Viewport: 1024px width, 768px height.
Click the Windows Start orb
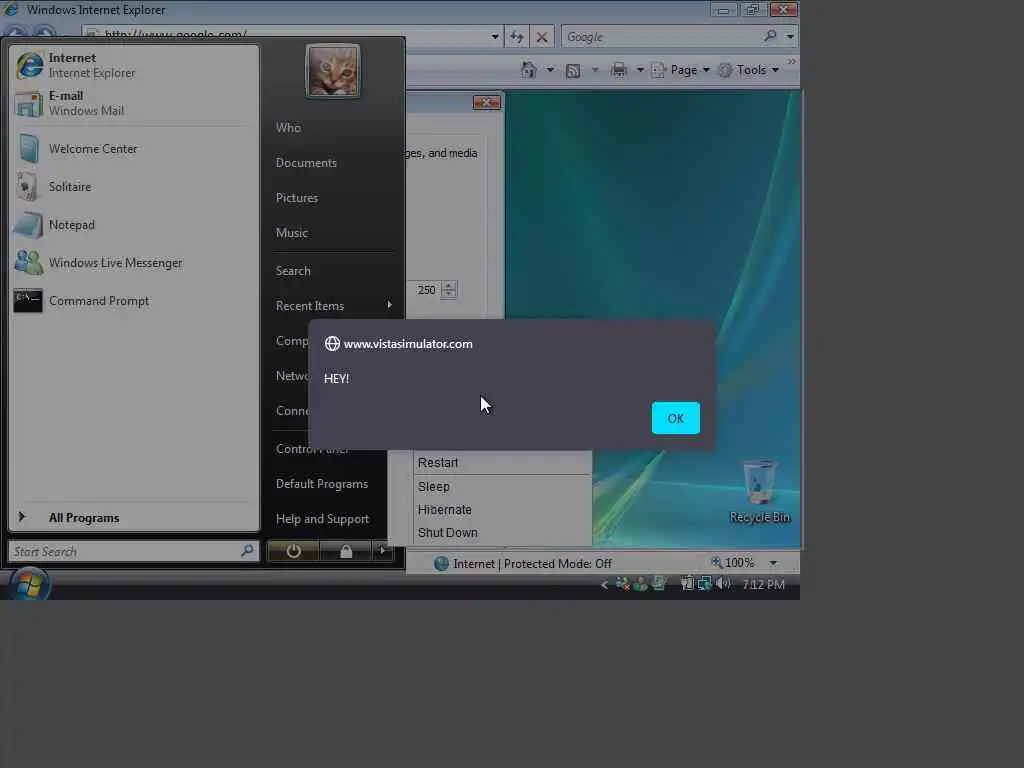coord(29,584)
